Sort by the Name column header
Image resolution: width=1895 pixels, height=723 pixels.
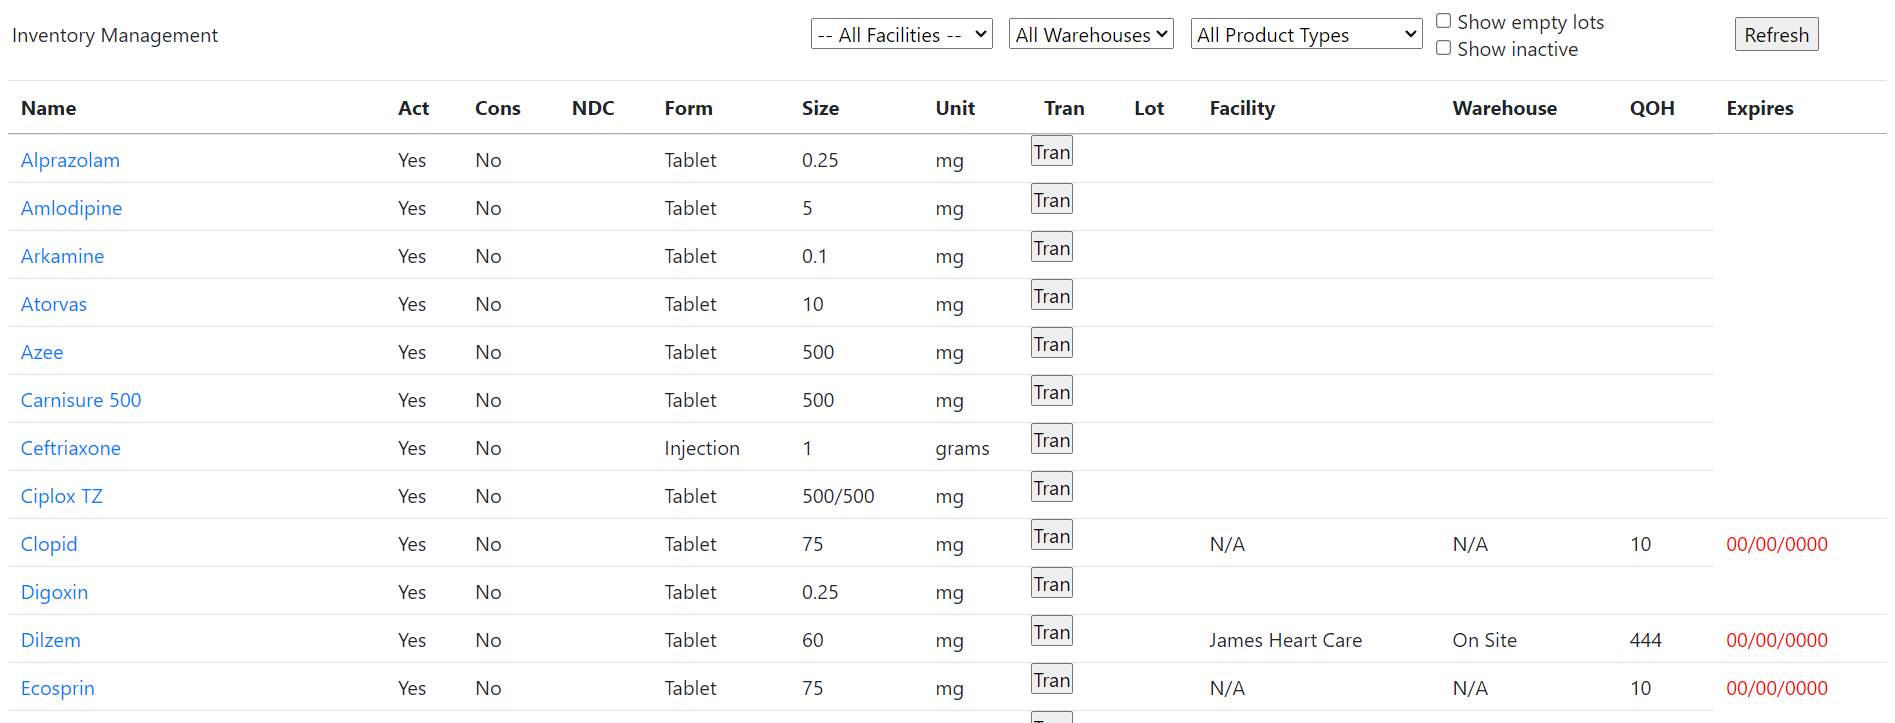click(x=48, y=108)
